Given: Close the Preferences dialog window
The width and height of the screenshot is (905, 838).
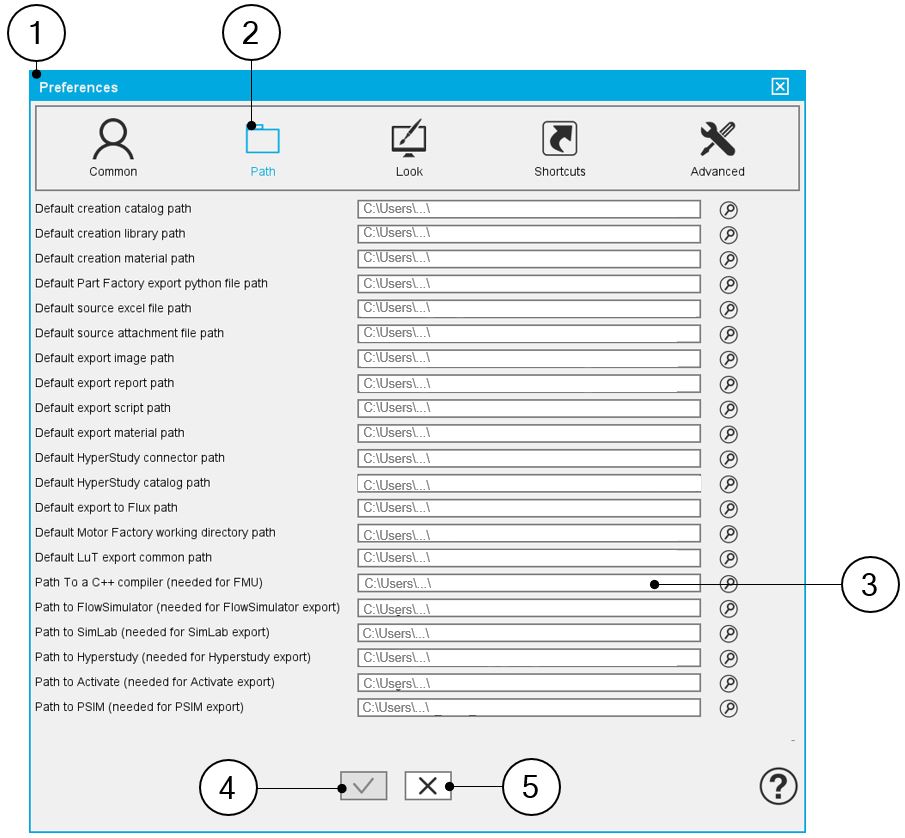Looking at the screenshot, I should point(780,87).
